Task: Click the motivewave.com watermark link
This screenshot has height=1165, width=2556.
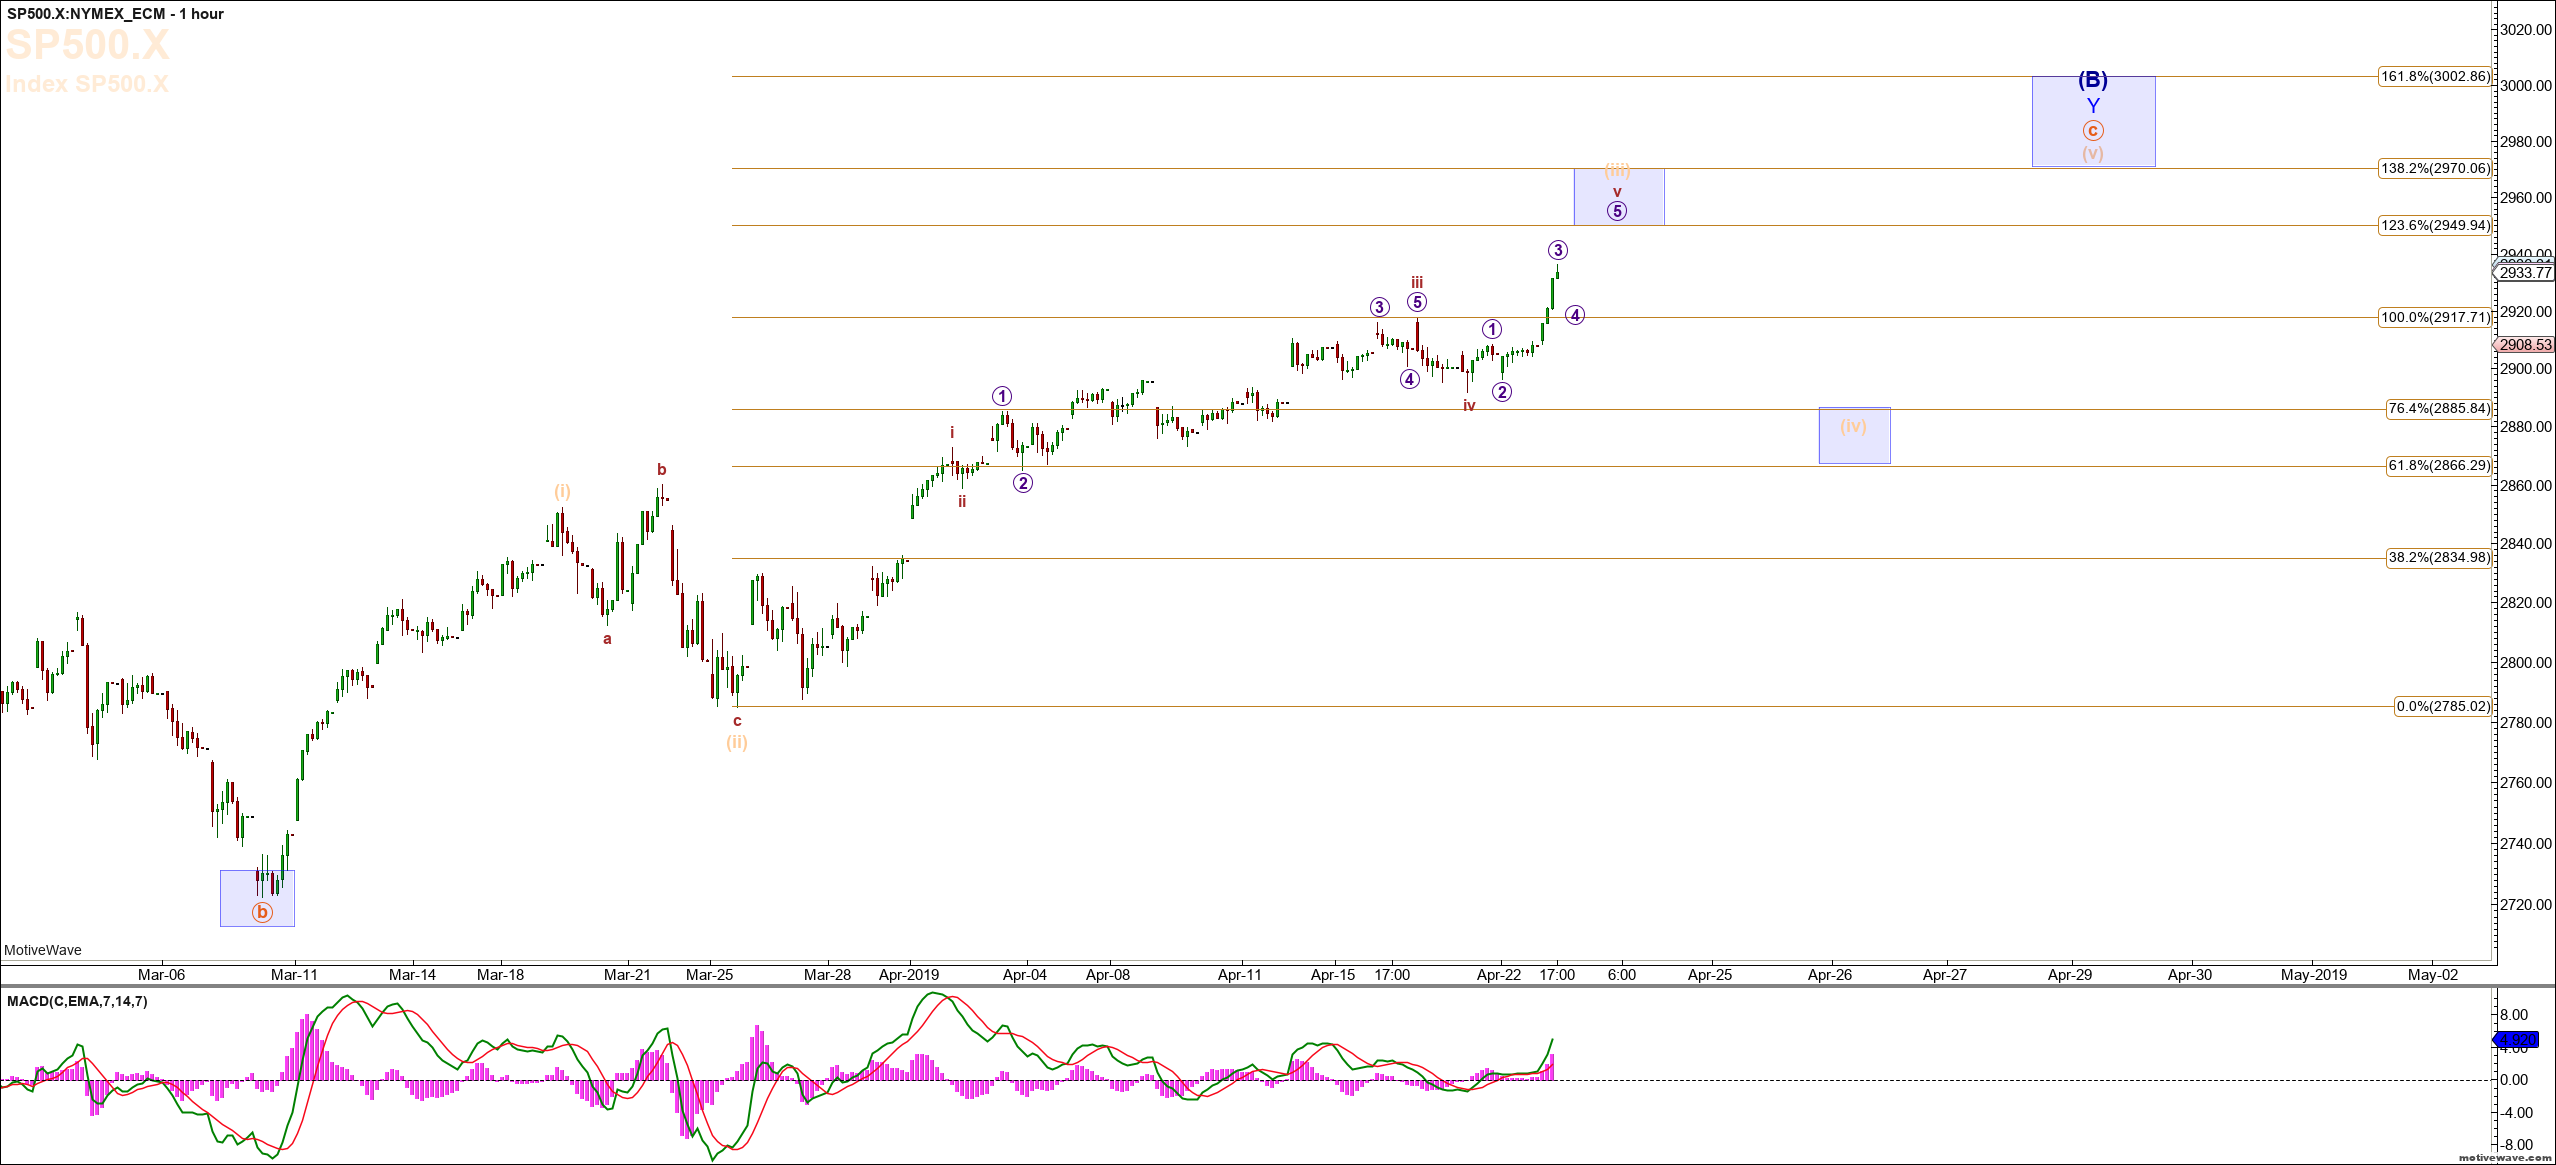Action: (2505, 1157)
